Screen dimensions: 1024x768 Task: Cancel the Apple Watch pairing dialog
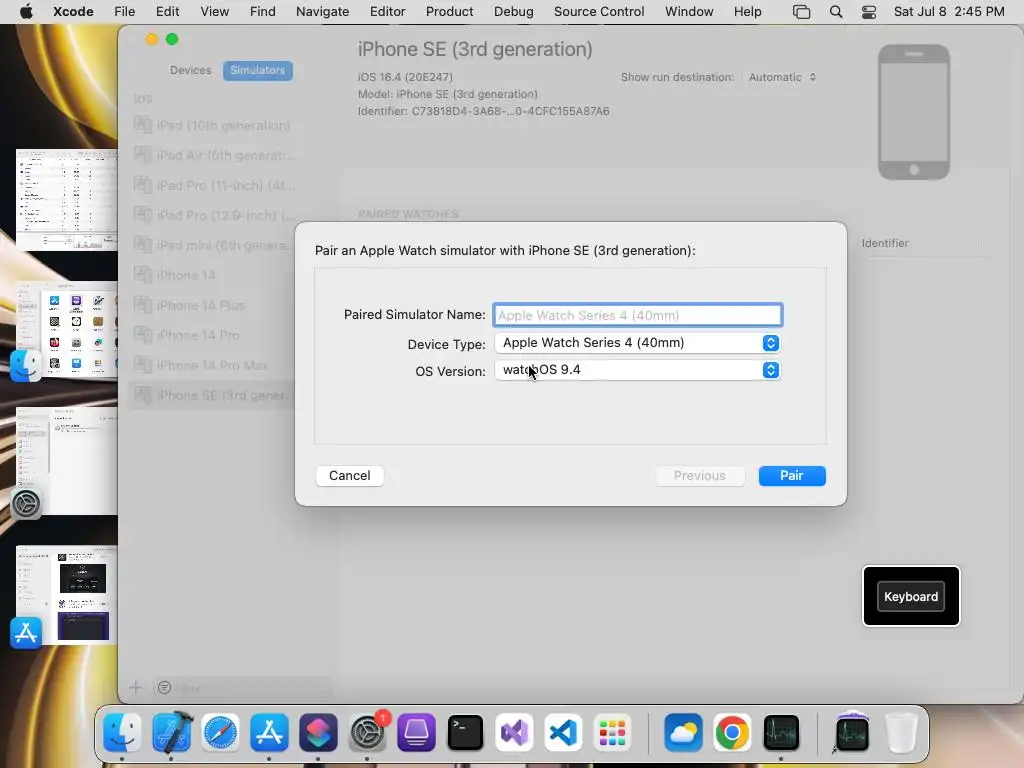click(349, 475)
